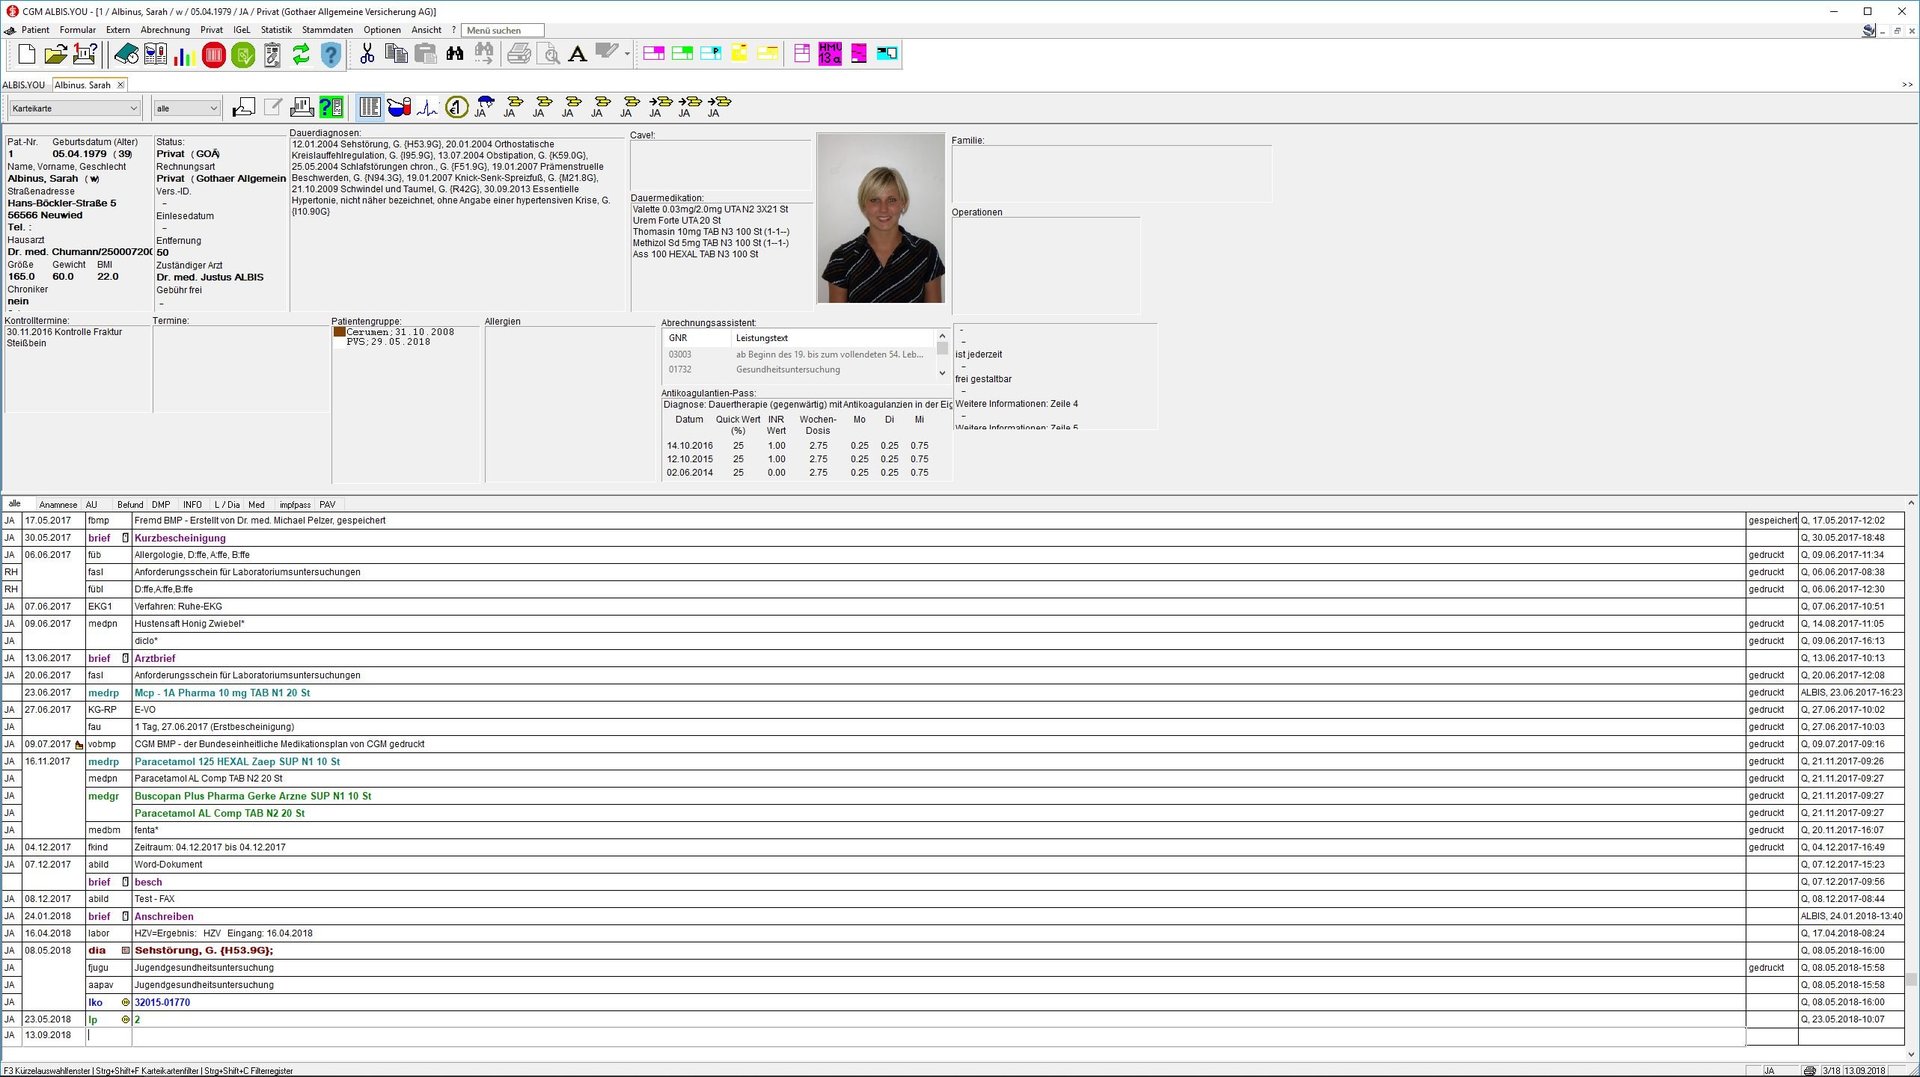Open print preview with the magnifier page icon
The image size is (1920, 1077).
[548, 54]
